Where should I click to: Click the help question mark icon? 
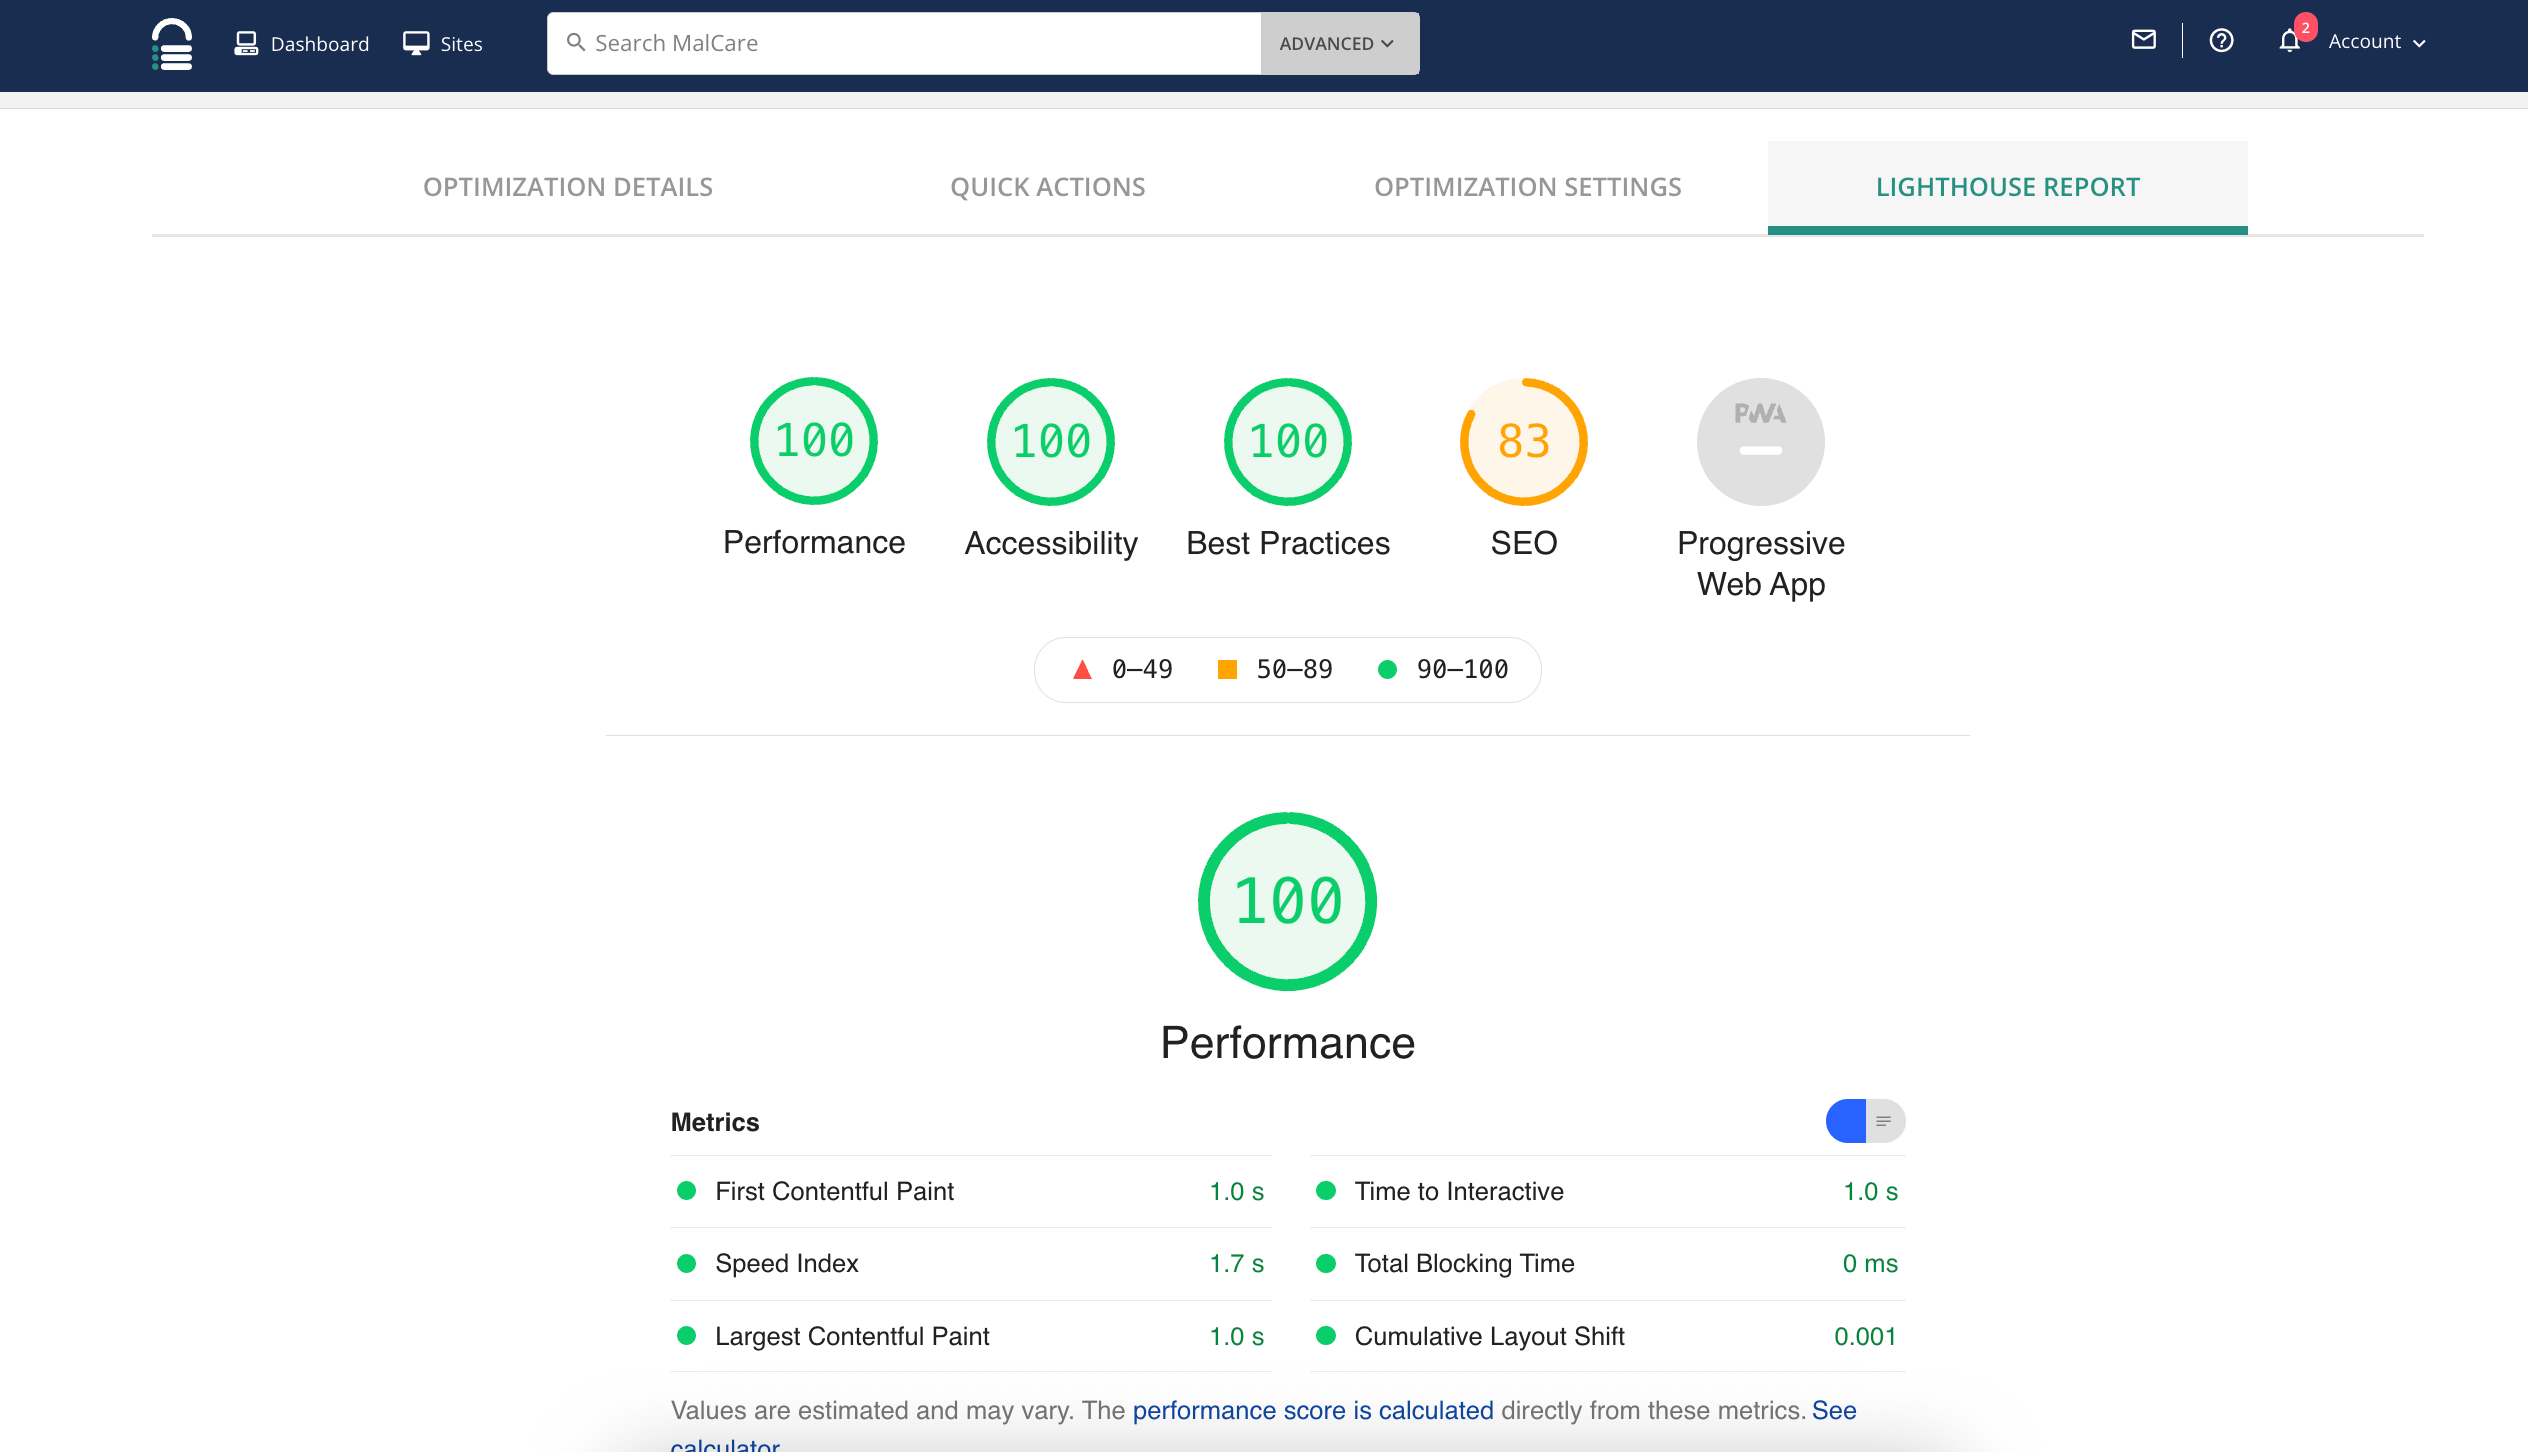coord(2221,41)
